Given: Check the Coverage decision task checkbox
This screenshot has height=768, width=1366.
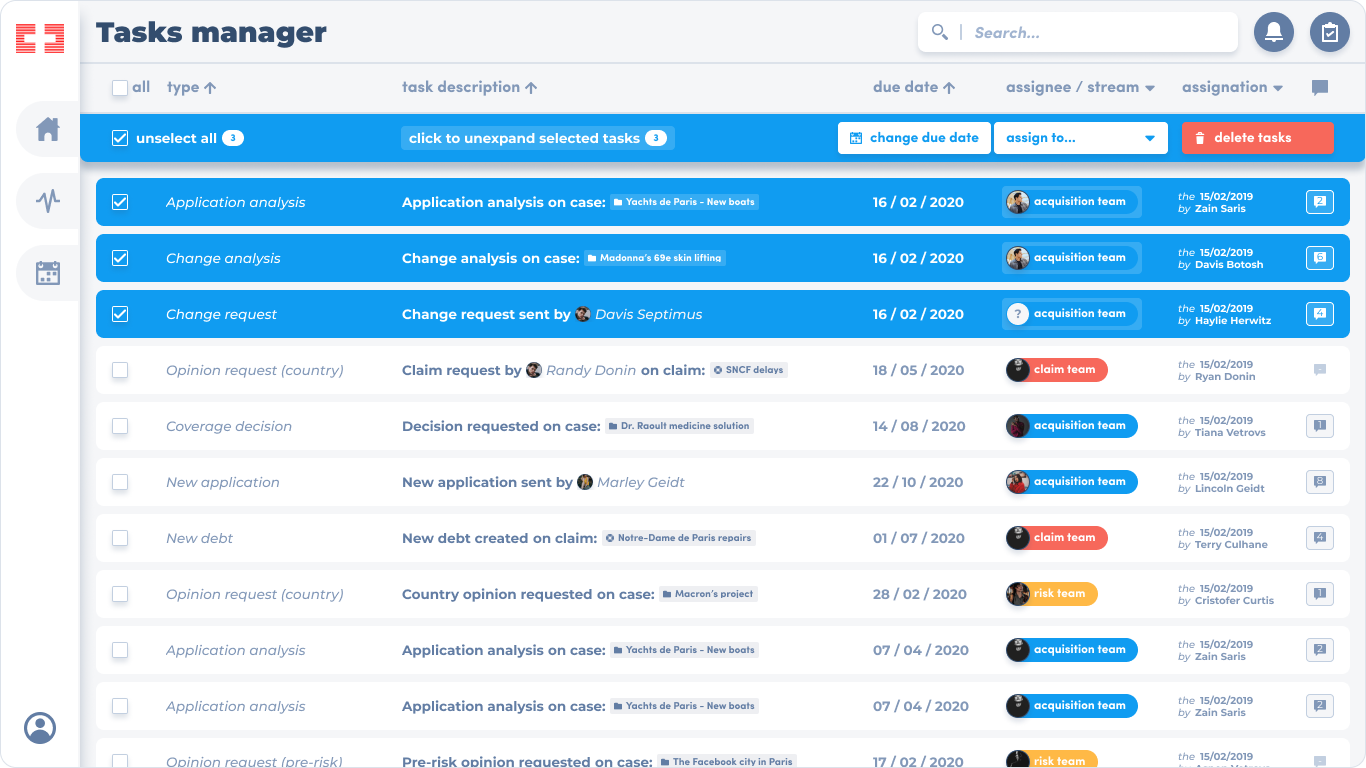Looking at the screenshot, I should click(x=120, y=426).
